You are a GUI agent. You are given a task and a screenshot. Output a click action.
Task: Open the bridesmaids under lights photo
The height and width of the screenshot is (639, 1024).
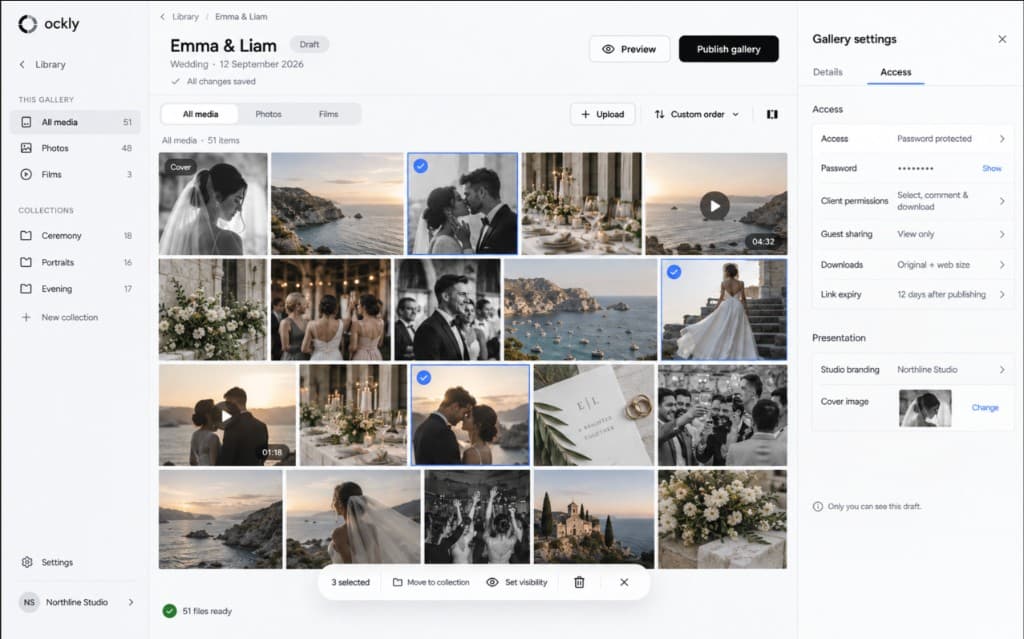[x=331, y=310]
